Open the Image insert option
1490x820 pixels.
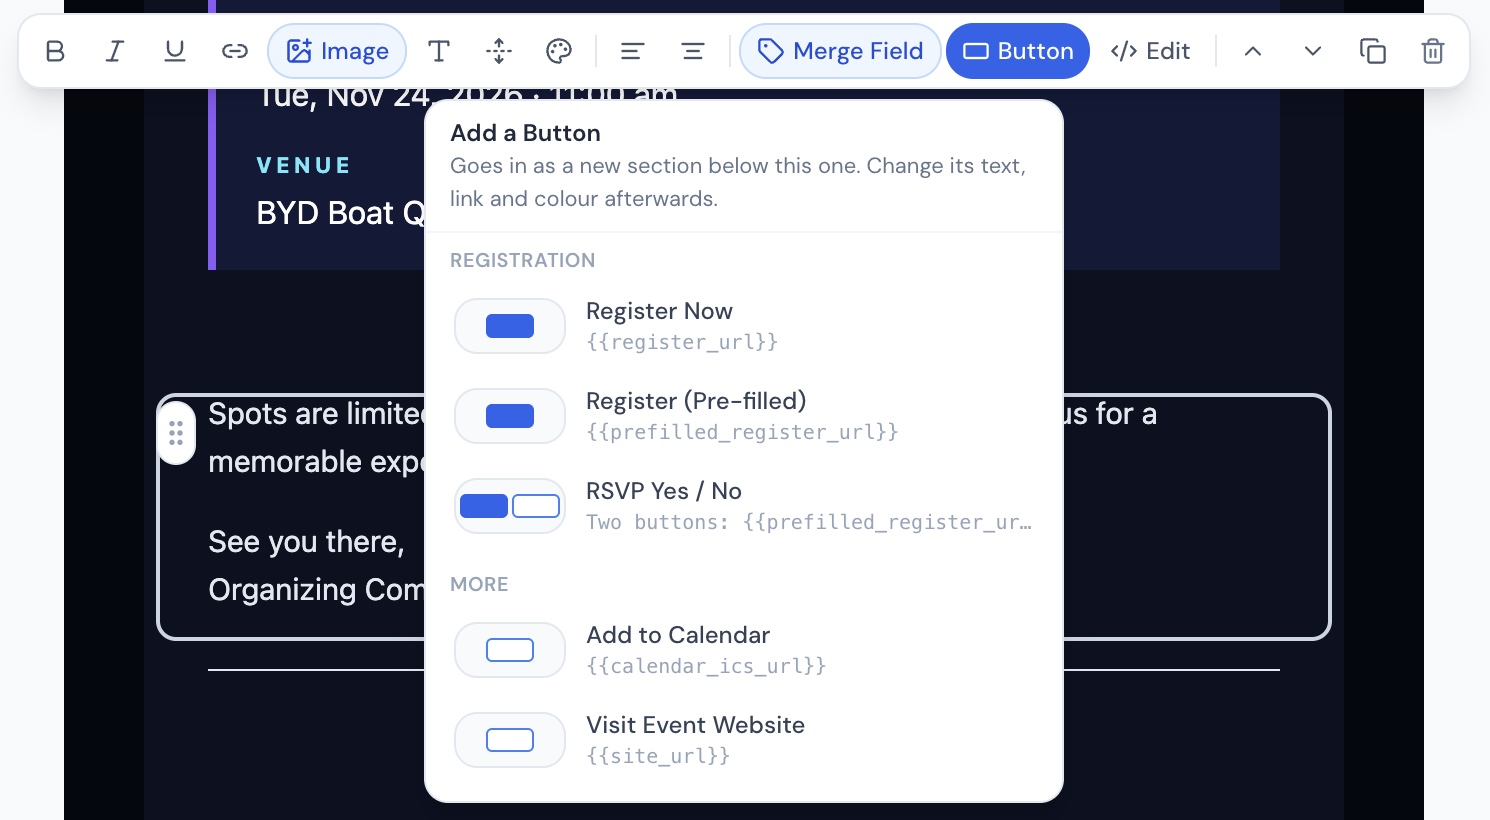pos(337,51)
